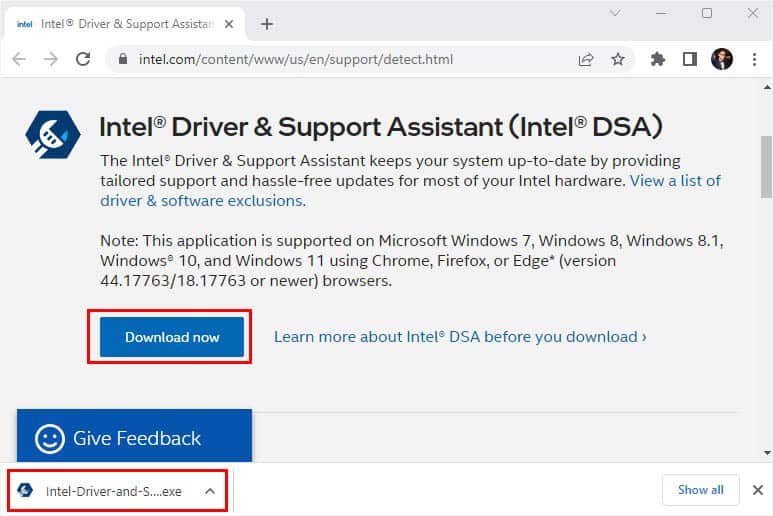Click the Download now button
The width and height of the screenshot is (773, 516).
pyautogui.click(x=172, y=337)
